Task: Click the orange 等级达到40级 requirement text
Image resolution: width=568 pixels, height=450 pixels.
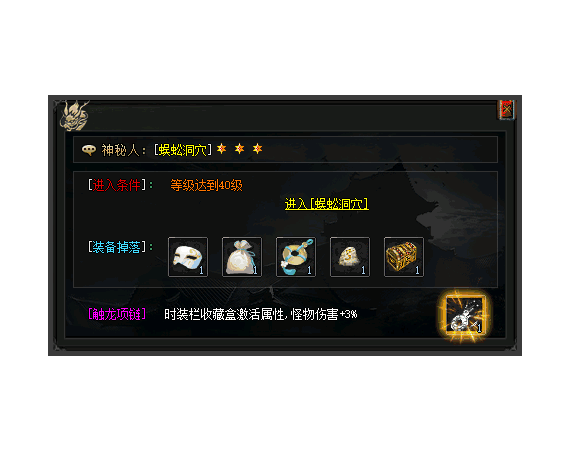Action: [206, 186]
